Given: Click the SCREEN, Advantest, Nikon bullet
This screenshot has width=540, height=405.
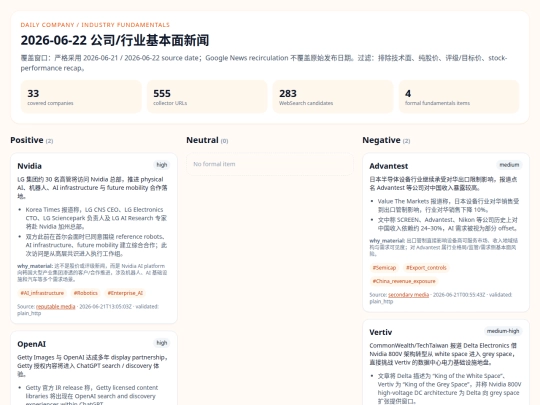Looking at the screenshot, I should [x=447, y=224].
